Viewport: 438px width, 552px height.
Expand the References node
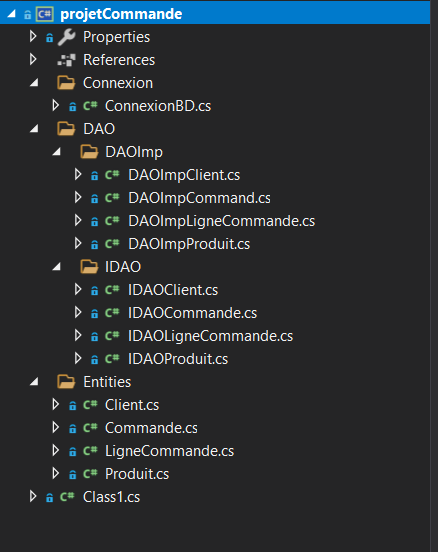tap(33, 59)
